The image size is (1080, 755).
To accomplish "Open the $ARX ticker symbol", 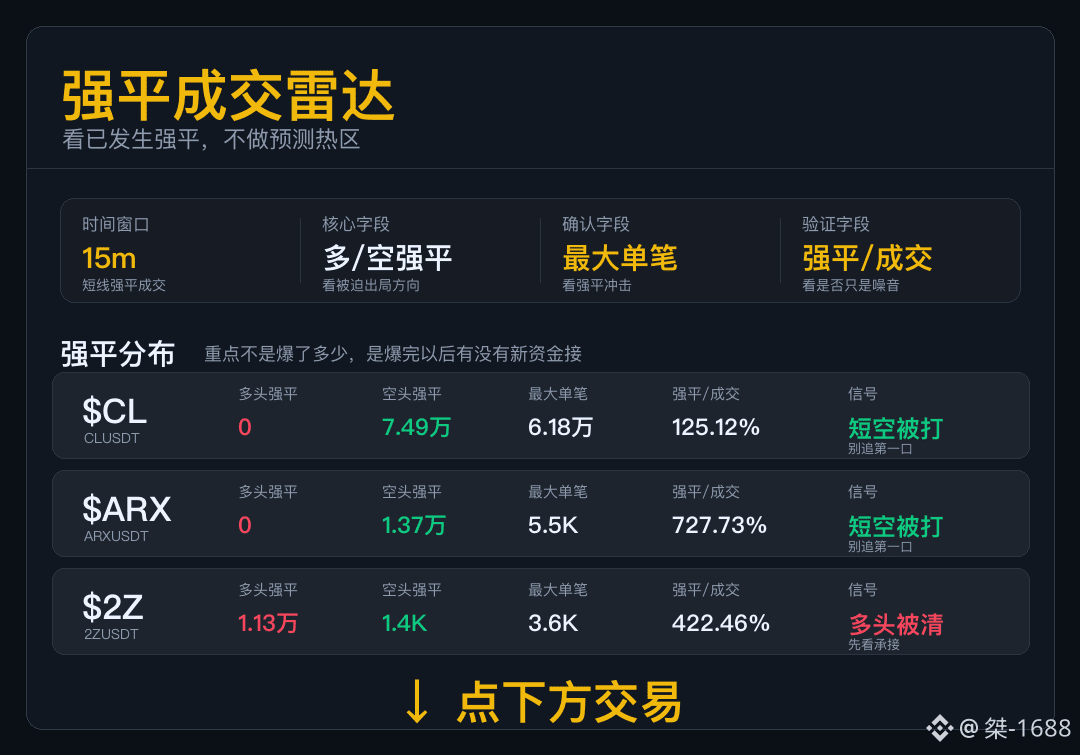I will pyautogui.click(x=126, y=509).
